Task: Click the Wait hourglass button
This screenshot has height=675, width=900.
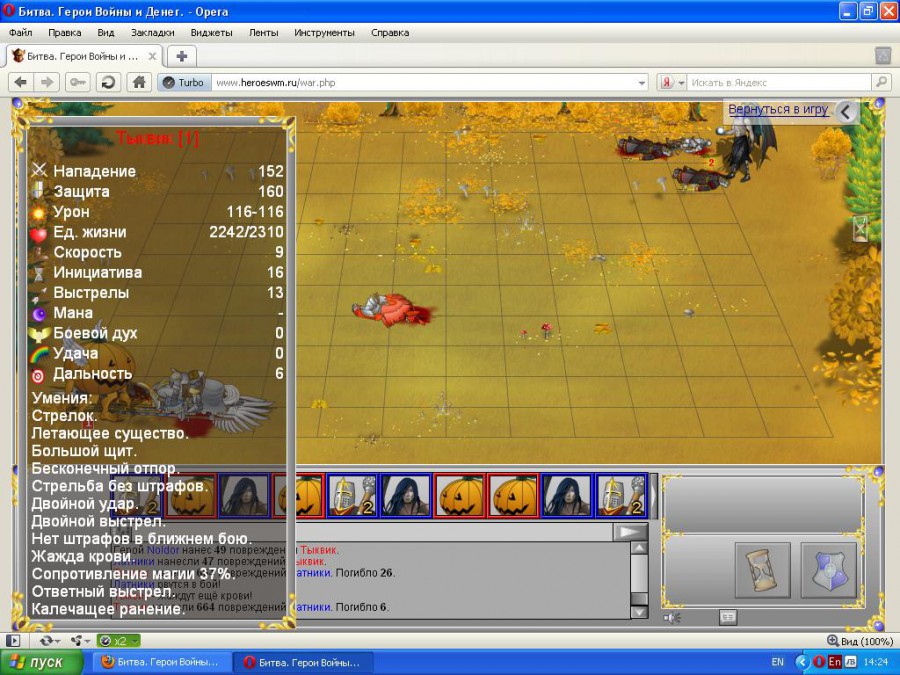Action: click(x=763, y=570)
